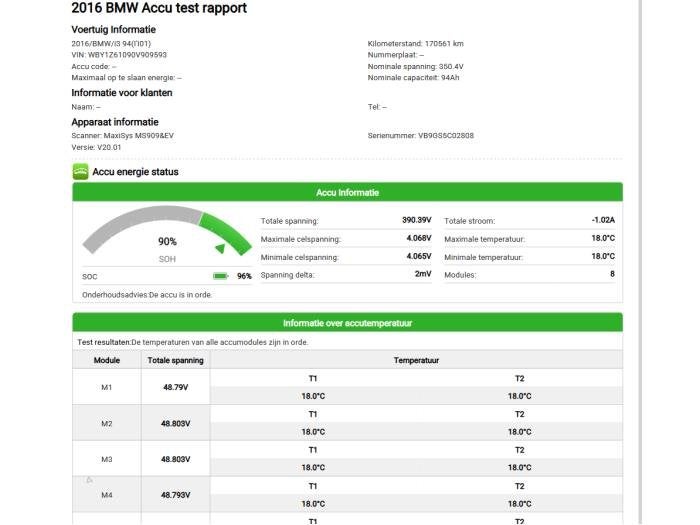Select the 90% SOH value
700x525 pixels.
[167, 242]
